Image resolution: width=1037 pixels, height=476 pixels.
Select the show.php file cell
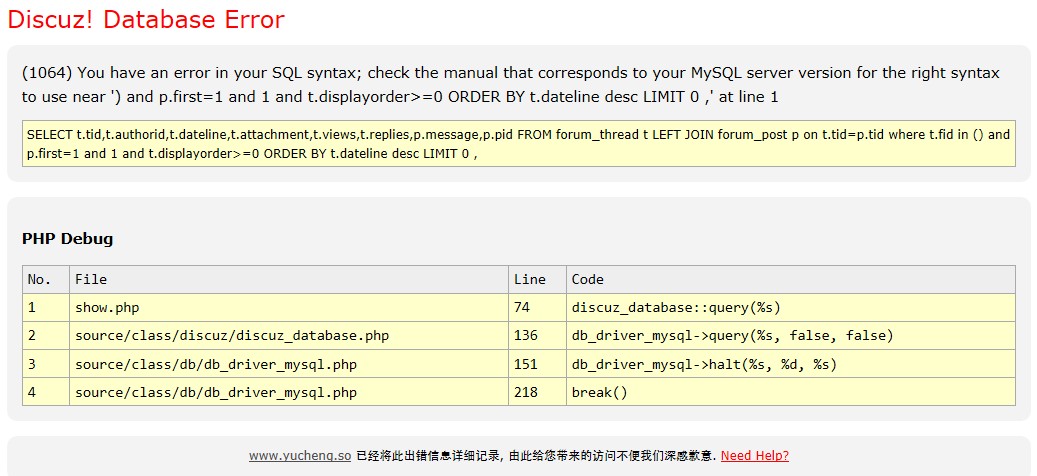(x=289, y=307)
